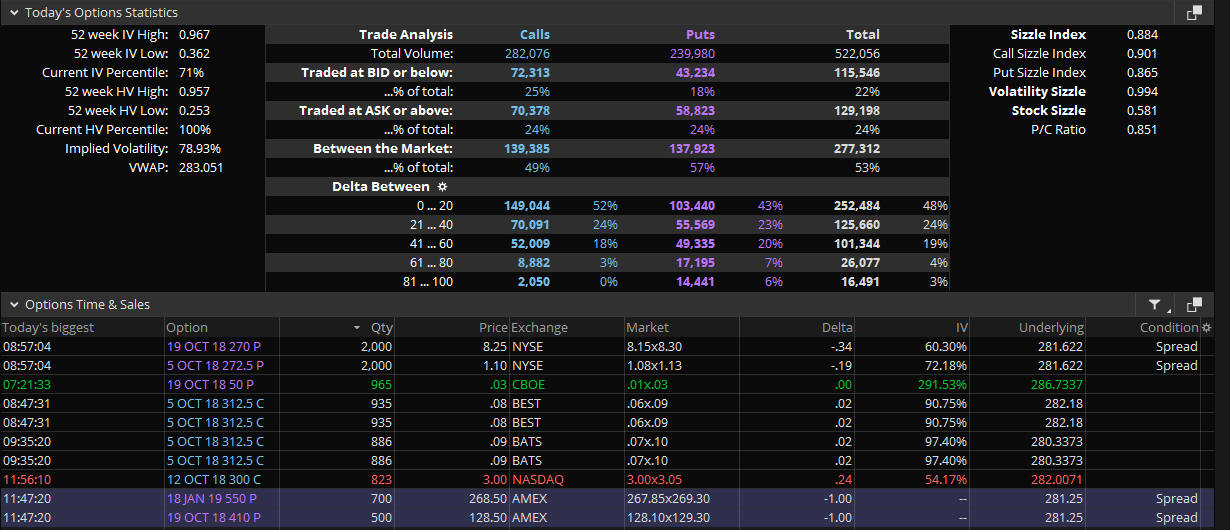Open the Time & Sales filter funnel
This screenshot has width=1230, height=530.
[1155, 305]
